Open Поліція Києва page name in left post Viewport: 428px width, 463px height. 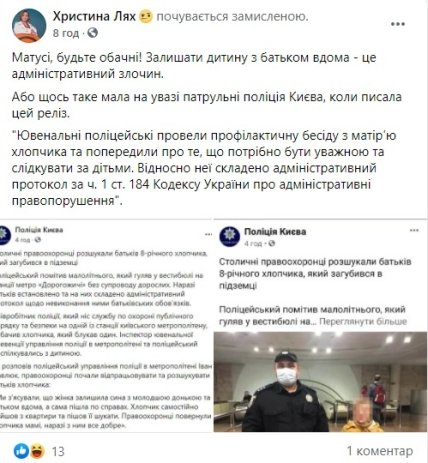[39, 230]
